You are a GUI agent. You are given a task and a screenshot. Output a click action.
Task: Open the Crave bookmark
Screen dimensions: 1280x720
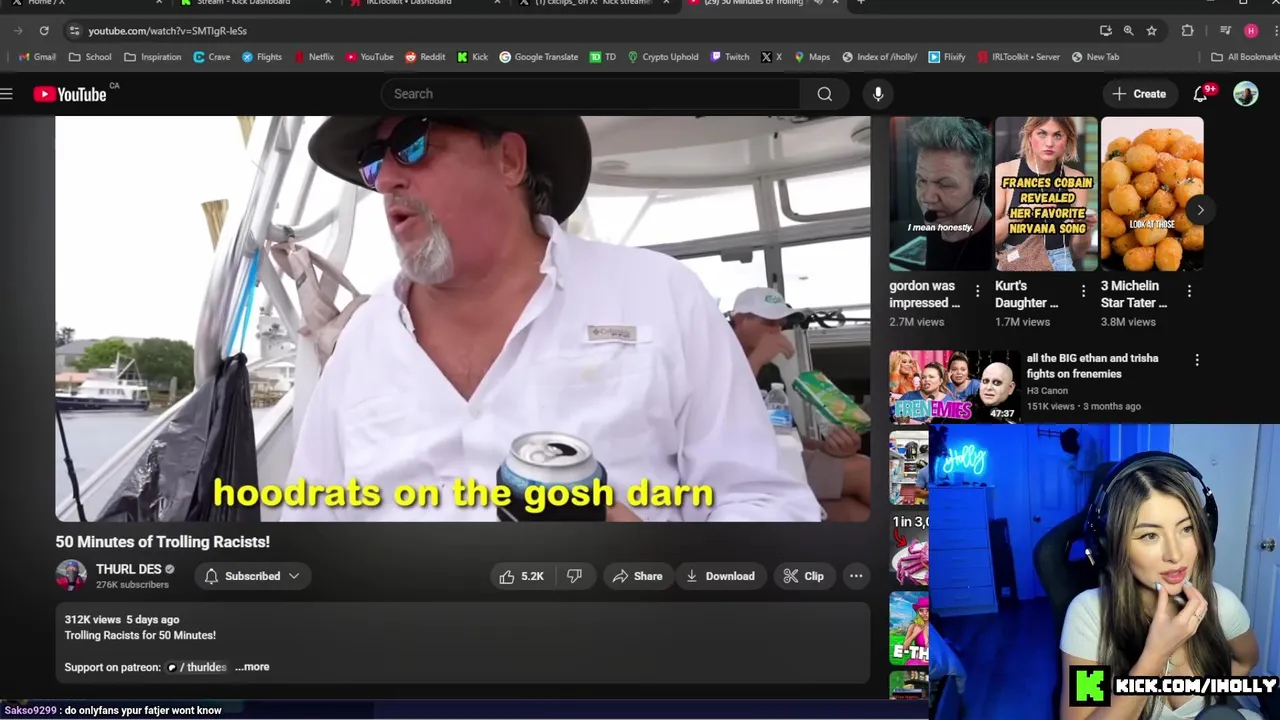tap(212, 57)
